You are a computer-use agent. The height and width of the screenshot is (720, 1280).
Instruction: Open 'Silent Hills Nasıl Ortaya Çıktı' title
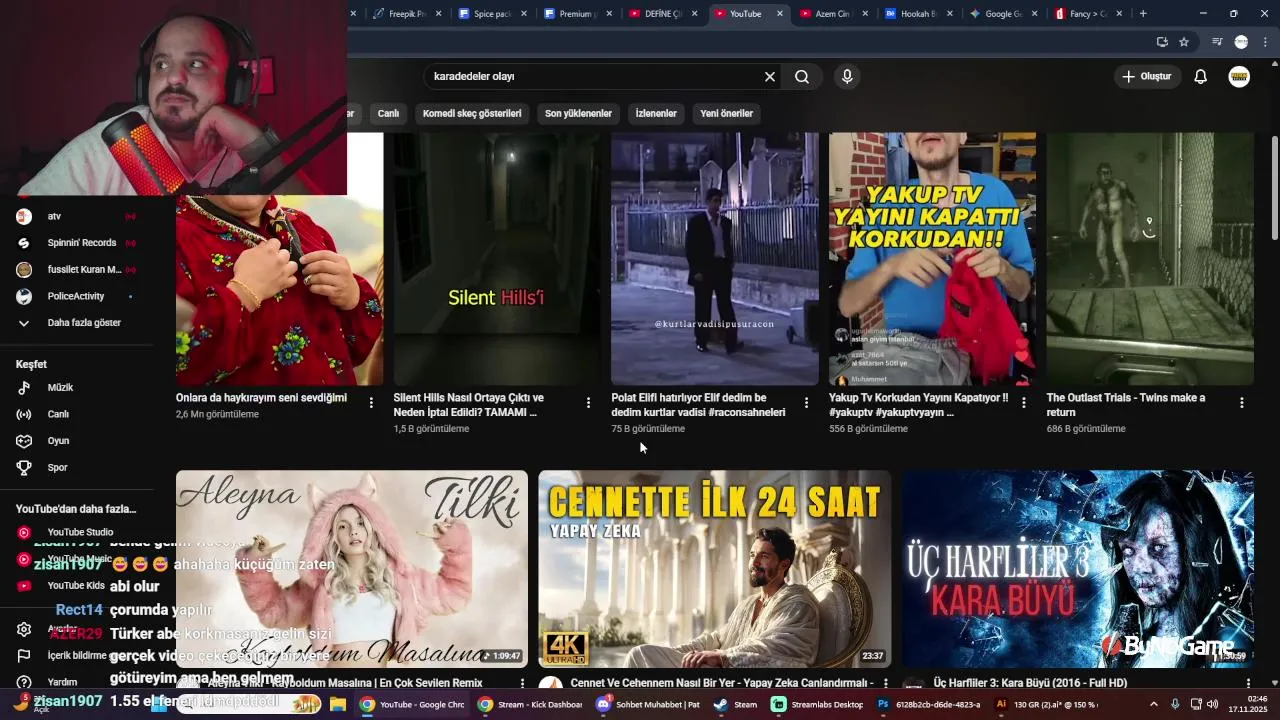point(469,405)
